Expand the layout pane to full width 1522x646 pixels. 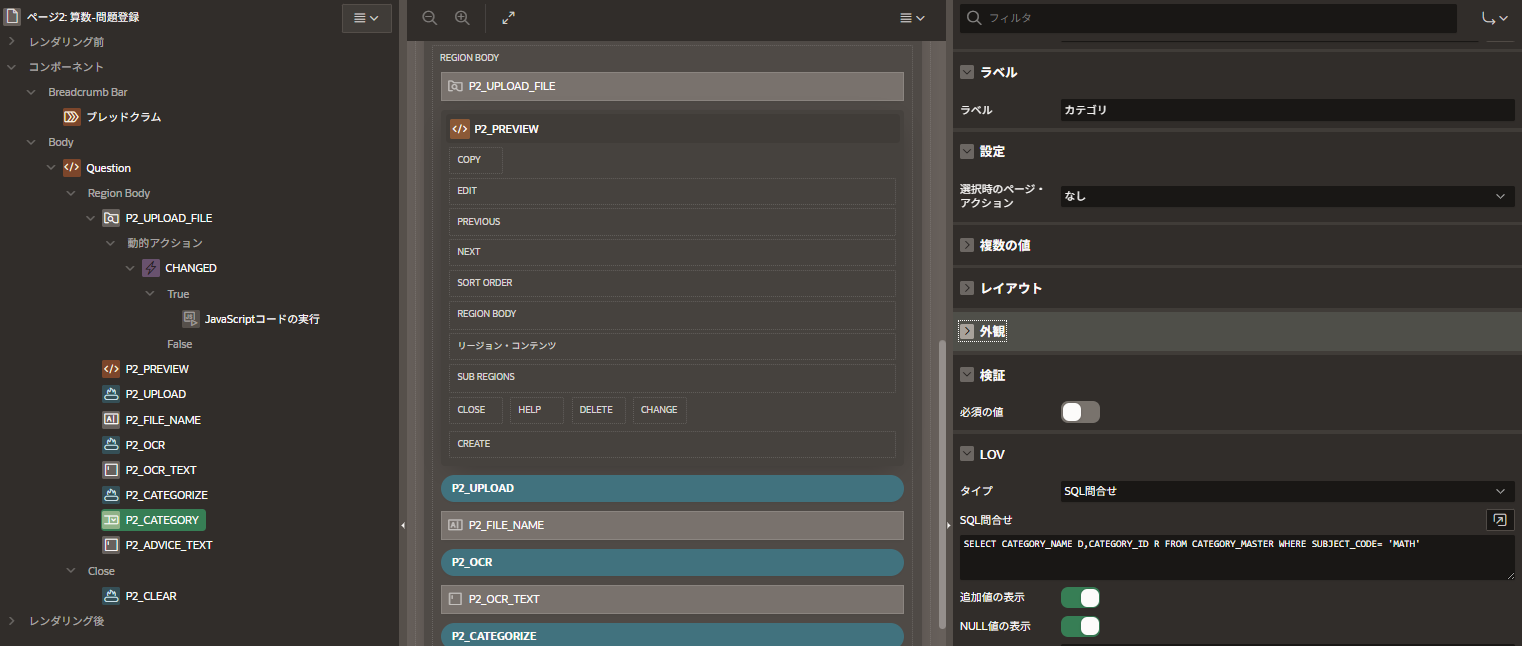point(508,18)
